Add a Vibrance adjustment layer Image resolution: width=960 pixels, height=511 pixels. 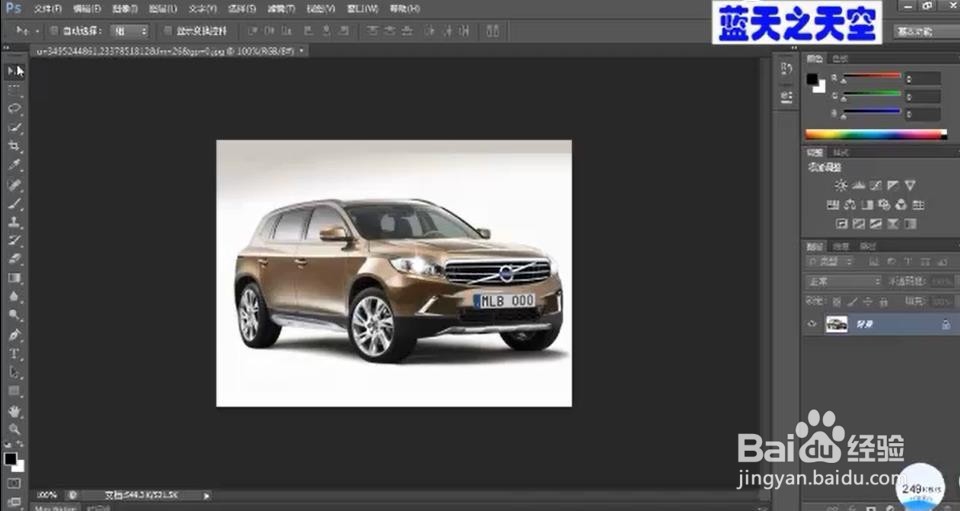click(x=910, y=185)
